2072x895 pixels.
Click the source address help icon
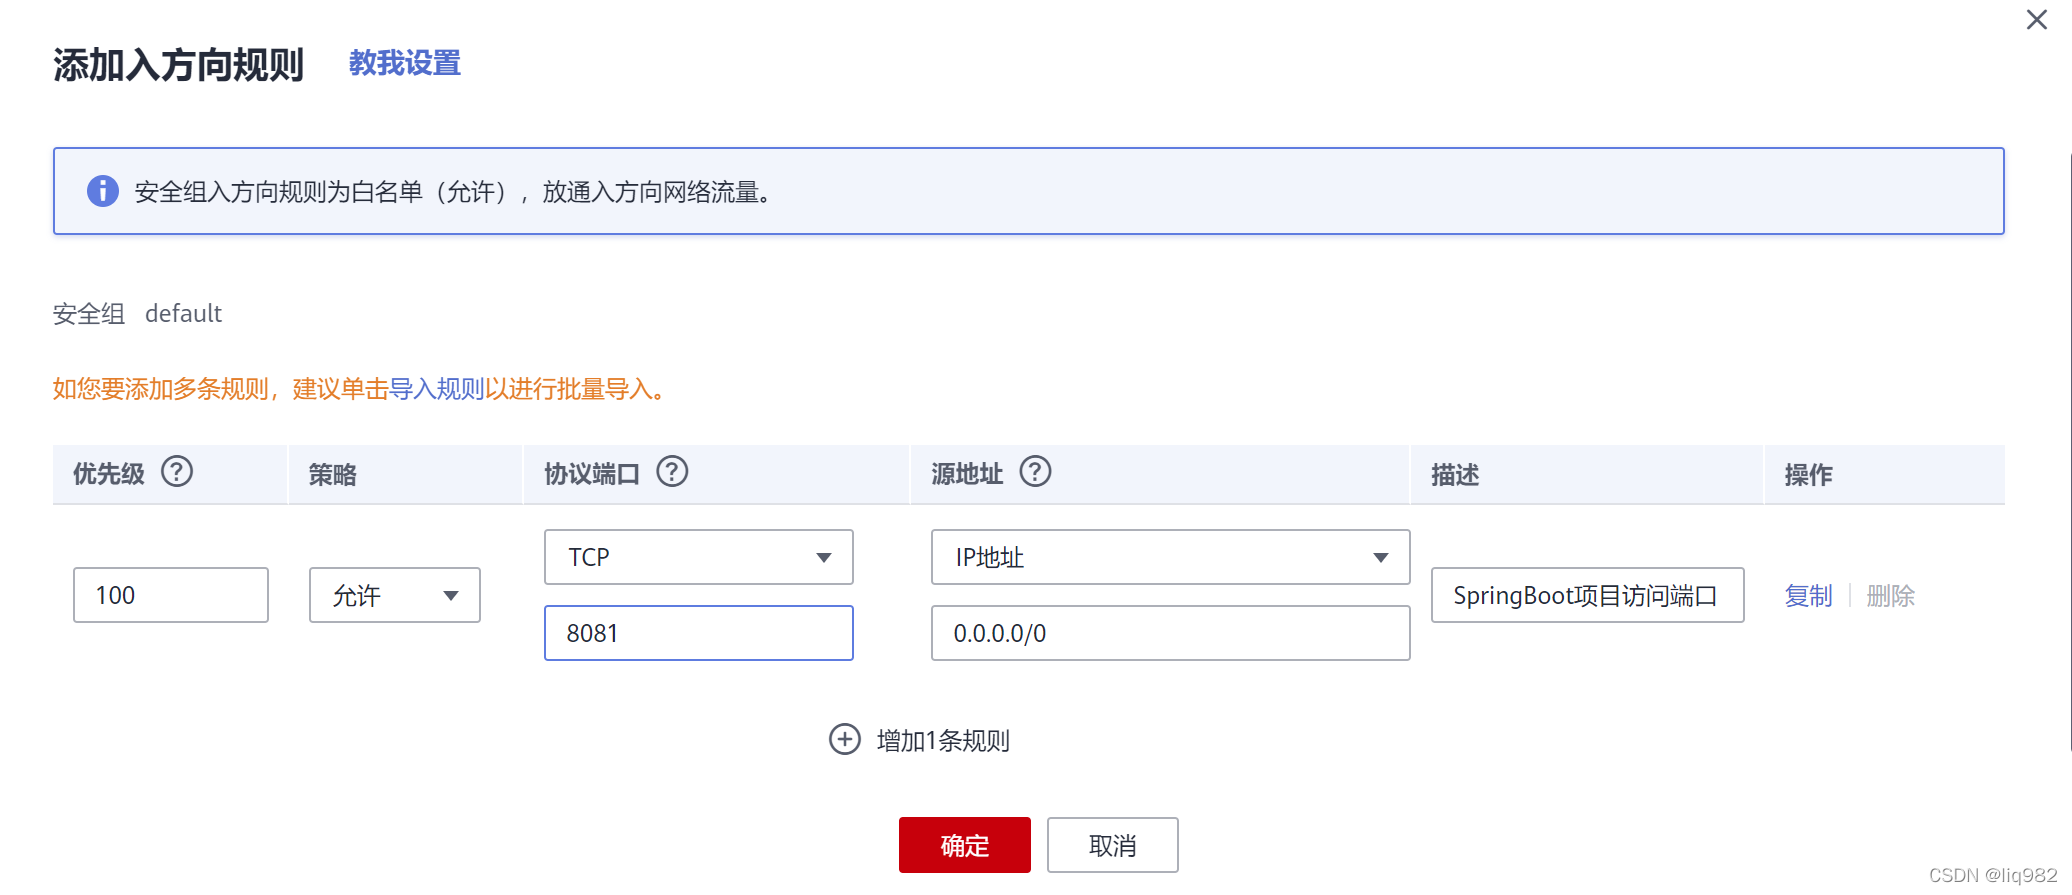point(1035,472)
